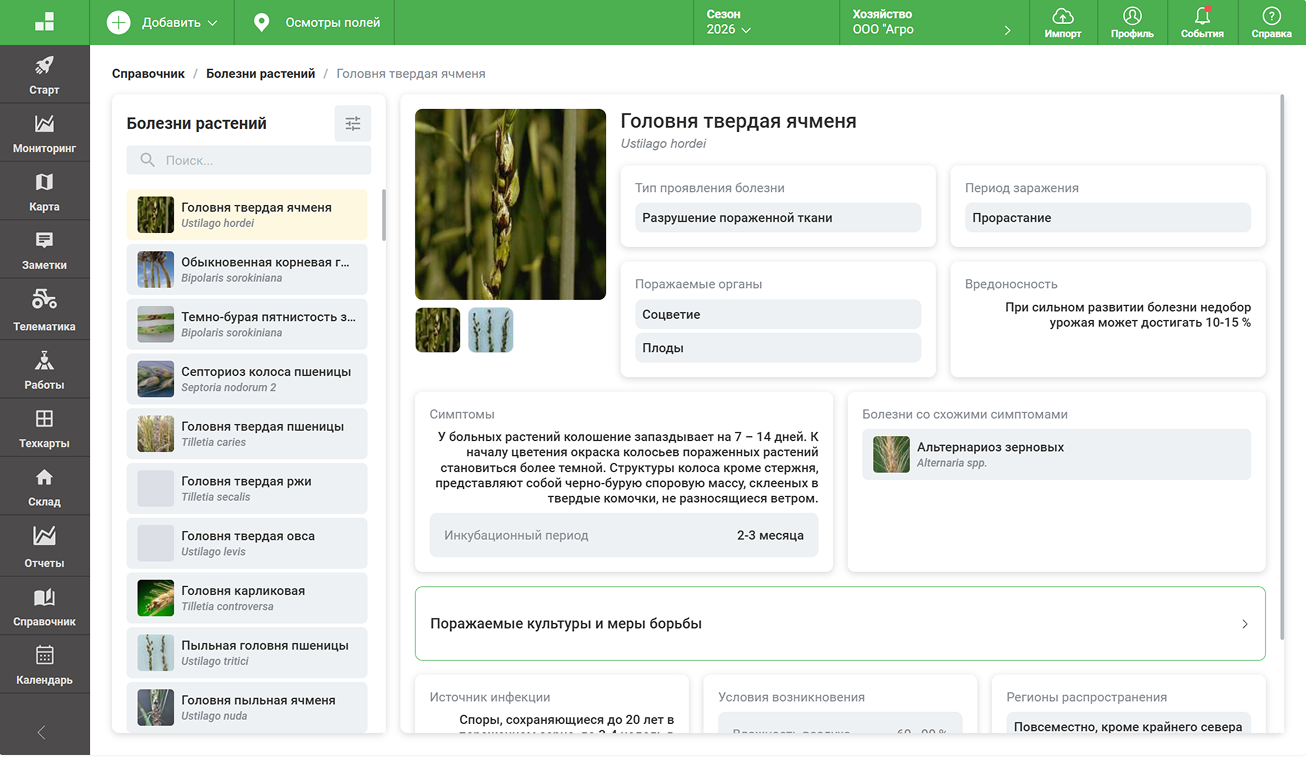The height and width of the screenshot is (758, 1306).
Task: Select Обыкновенная корневая гниль Bipolaris sorokiniana item
Action: click(247, 269)
